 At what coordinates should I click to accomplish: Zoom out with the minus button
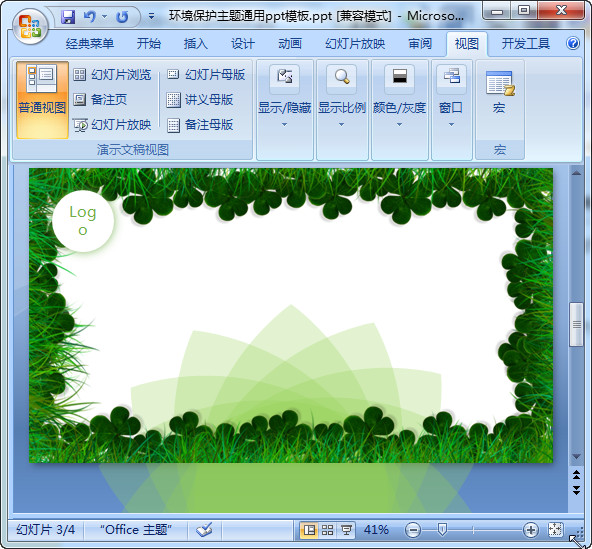coord(413,530)
